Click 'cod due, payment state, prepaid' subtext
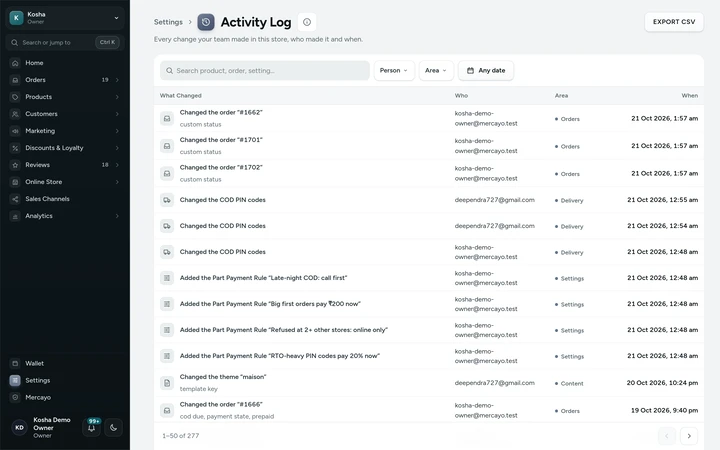The height and width of the screenshot is (450, 720). [x=227, y=416]
